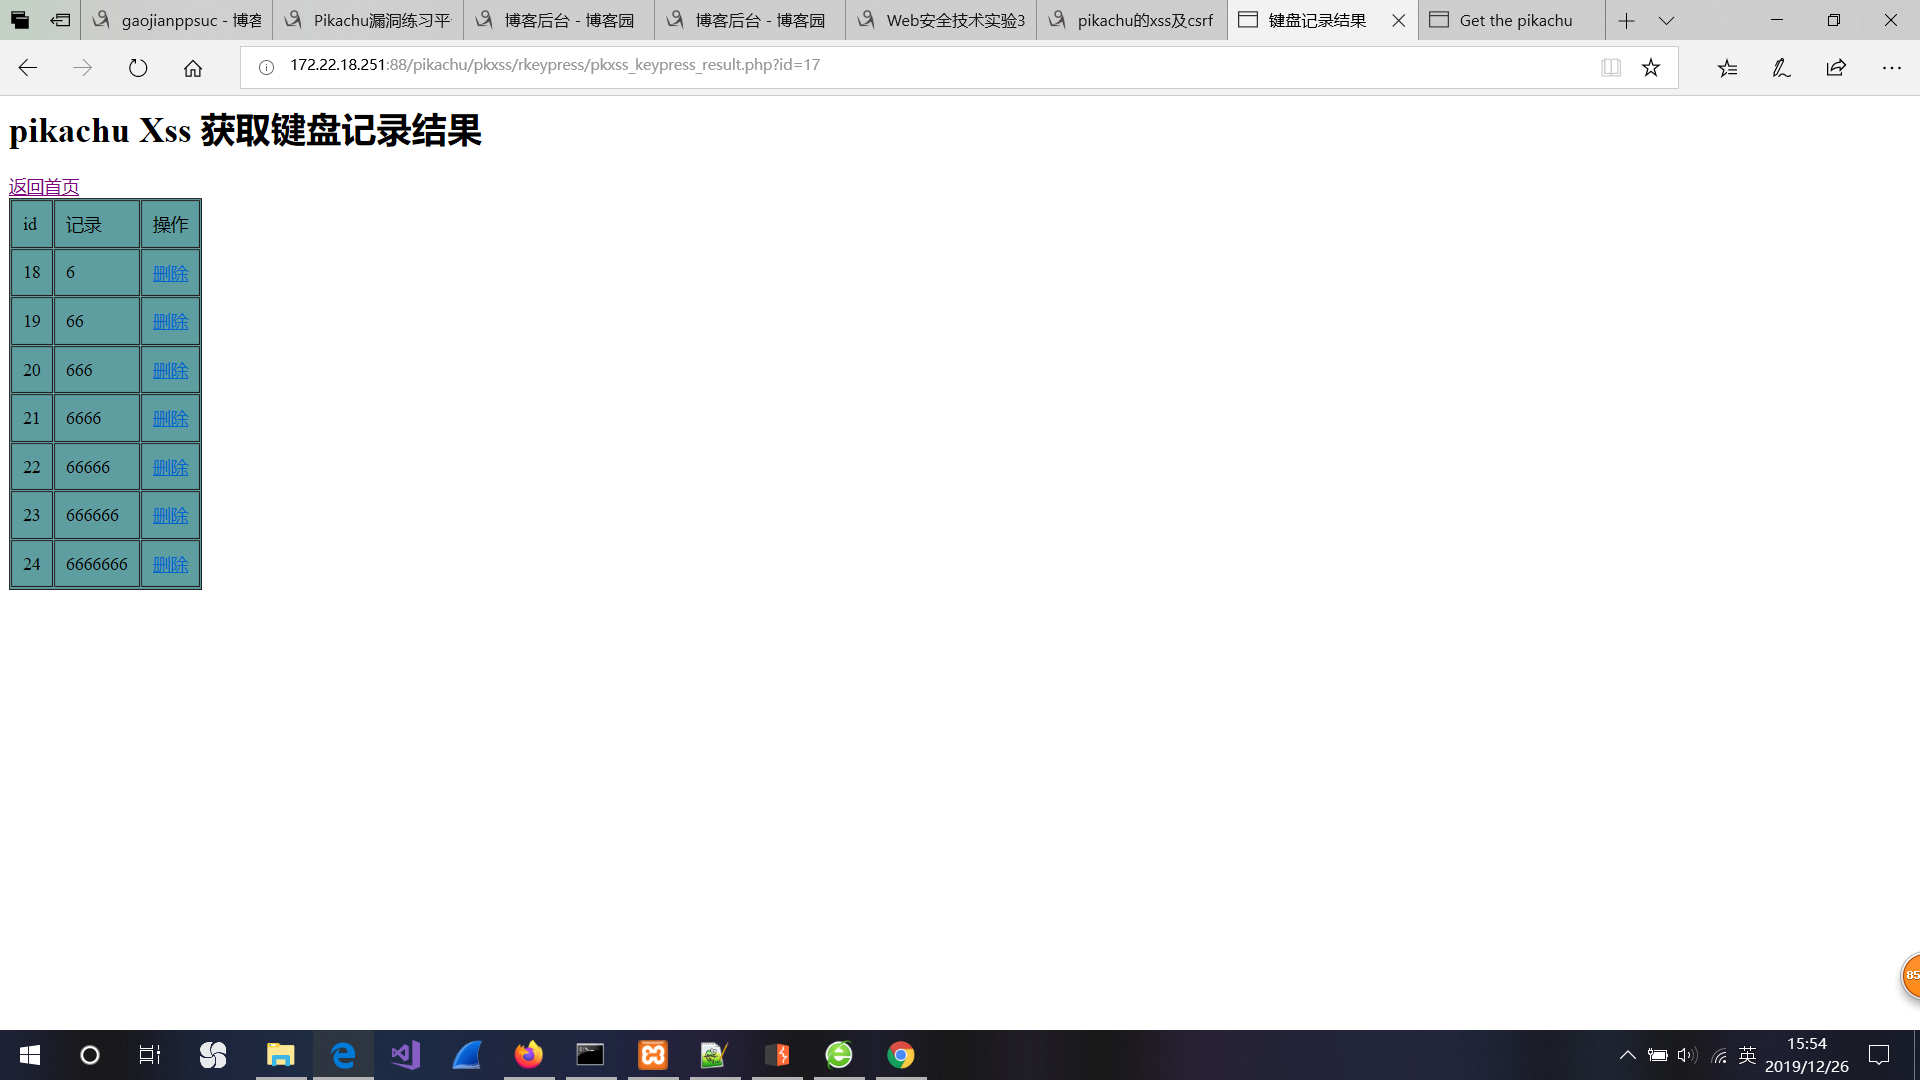Open new tab with plus button
The width and height of the screenshot is (1920, 1080).
pos(1627,20)
